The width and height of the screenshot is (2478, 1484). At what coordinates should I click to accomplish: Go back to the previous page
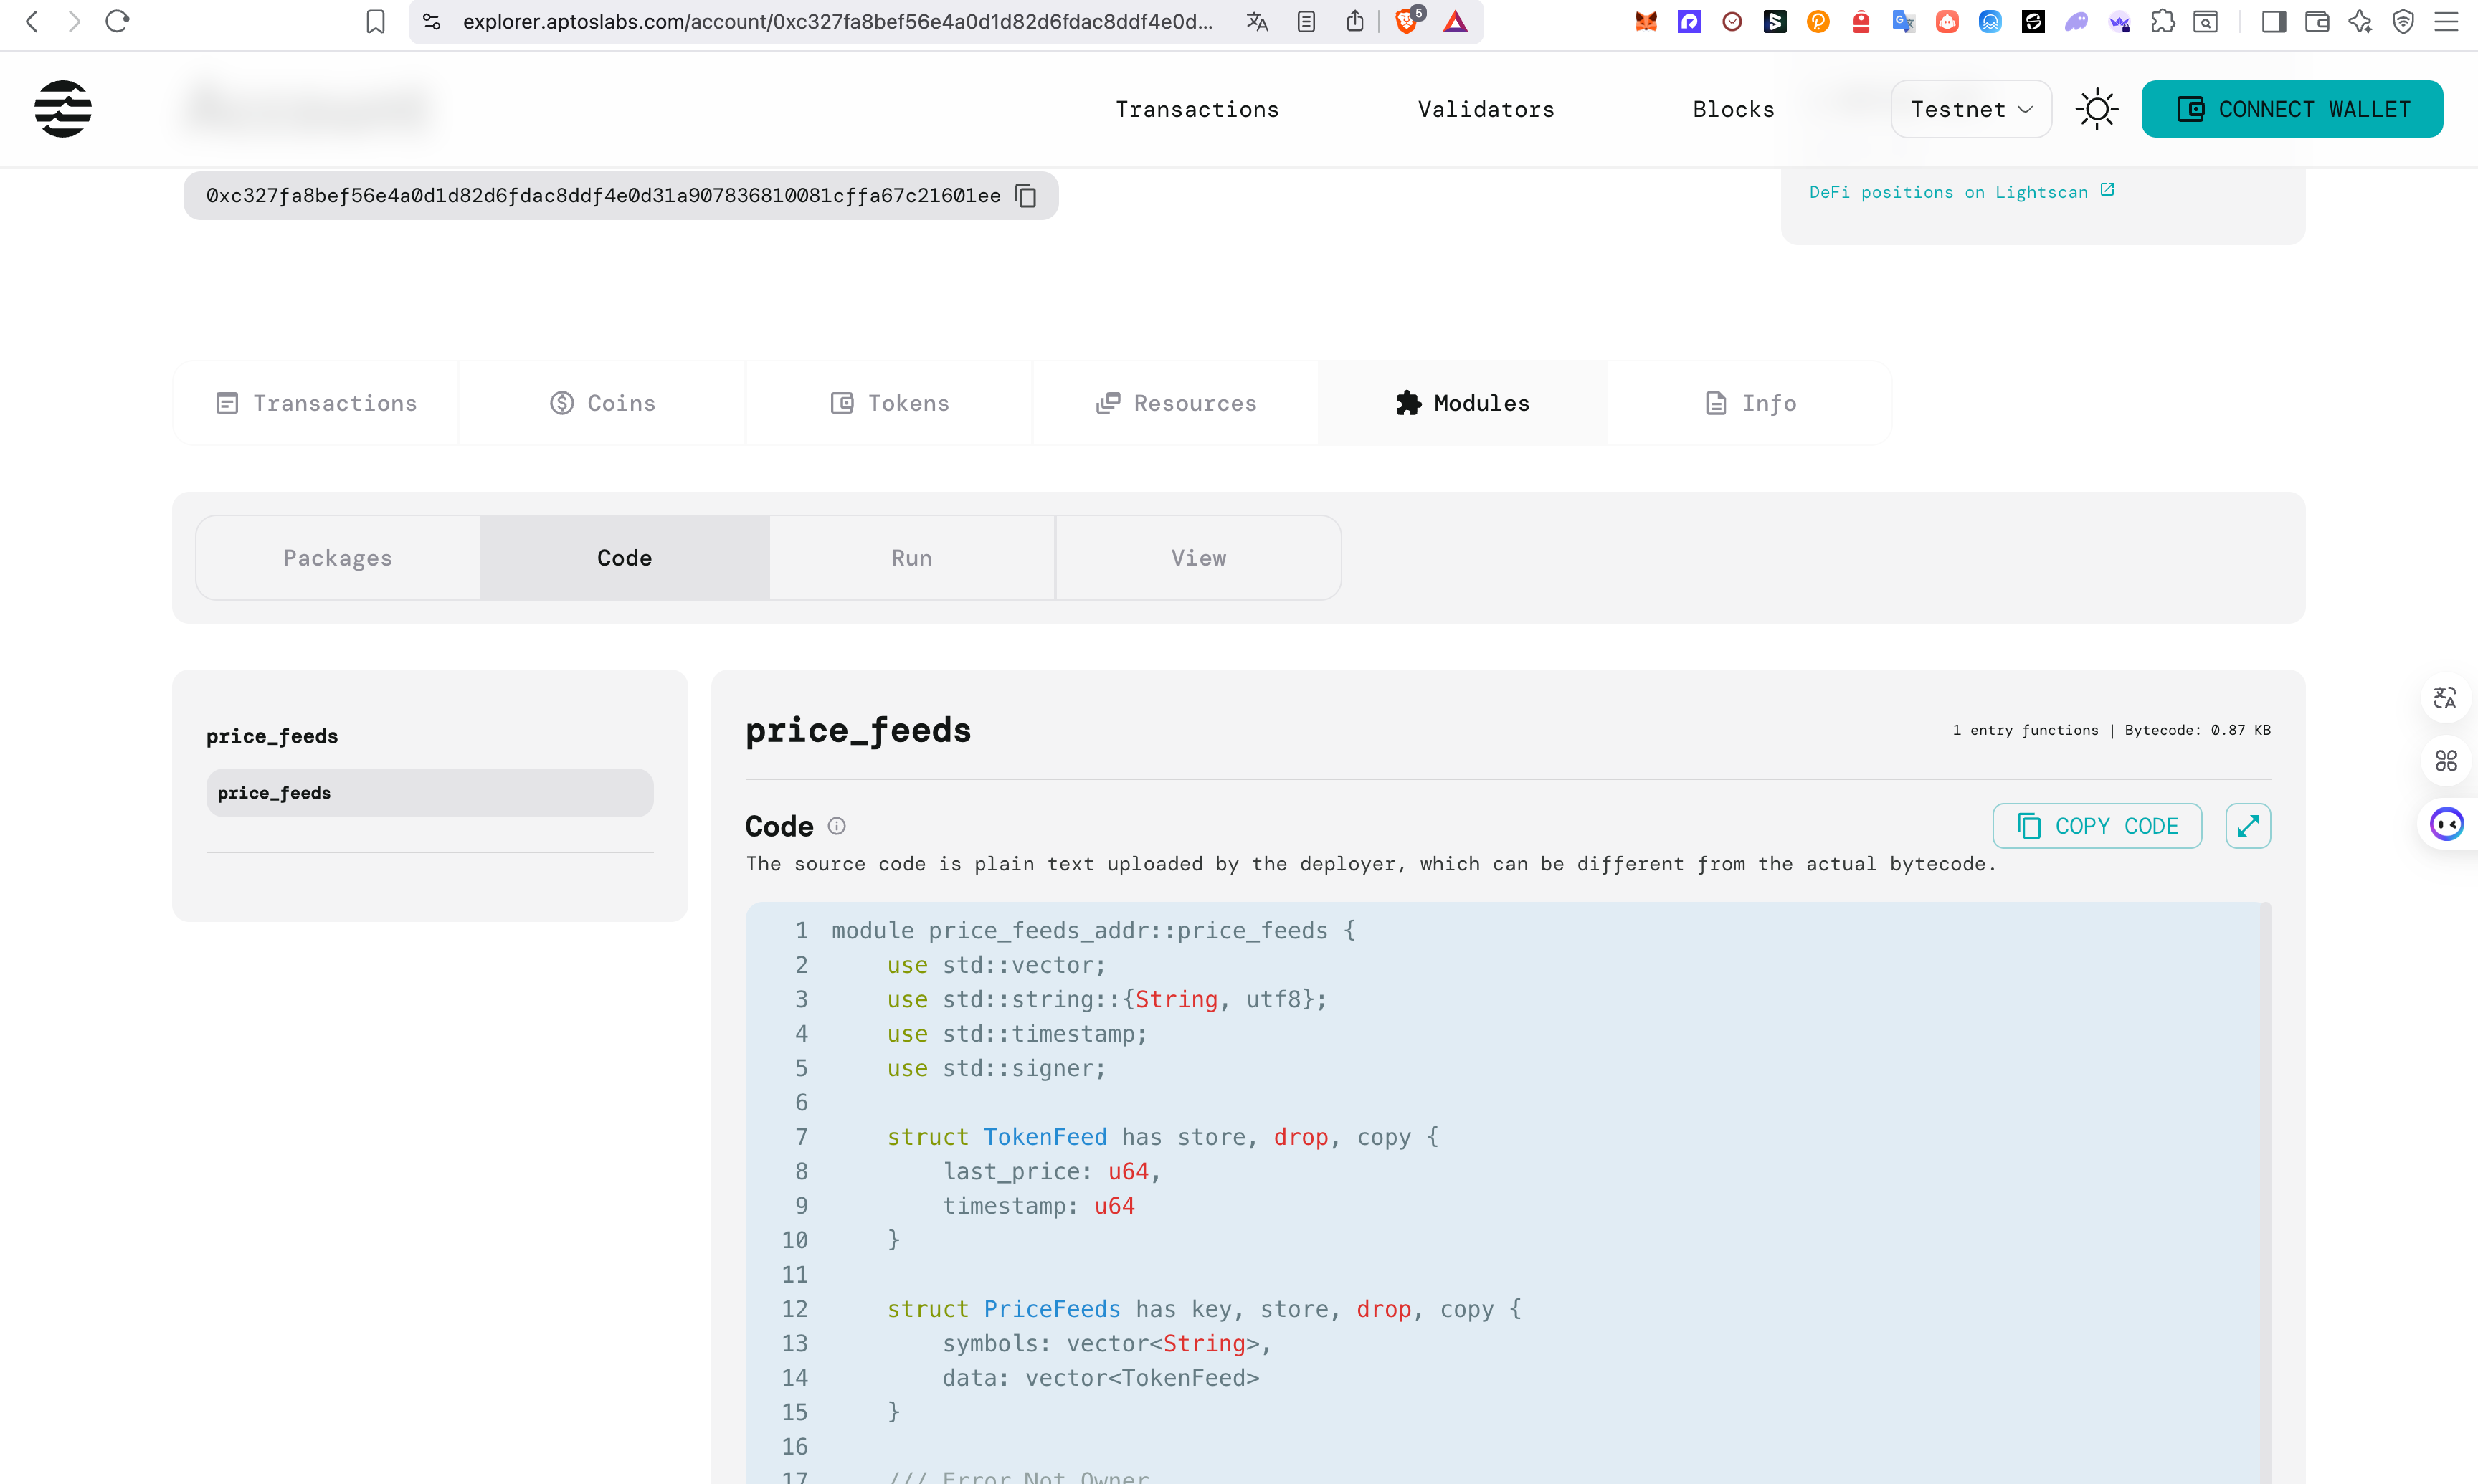(x=32, y=21)
